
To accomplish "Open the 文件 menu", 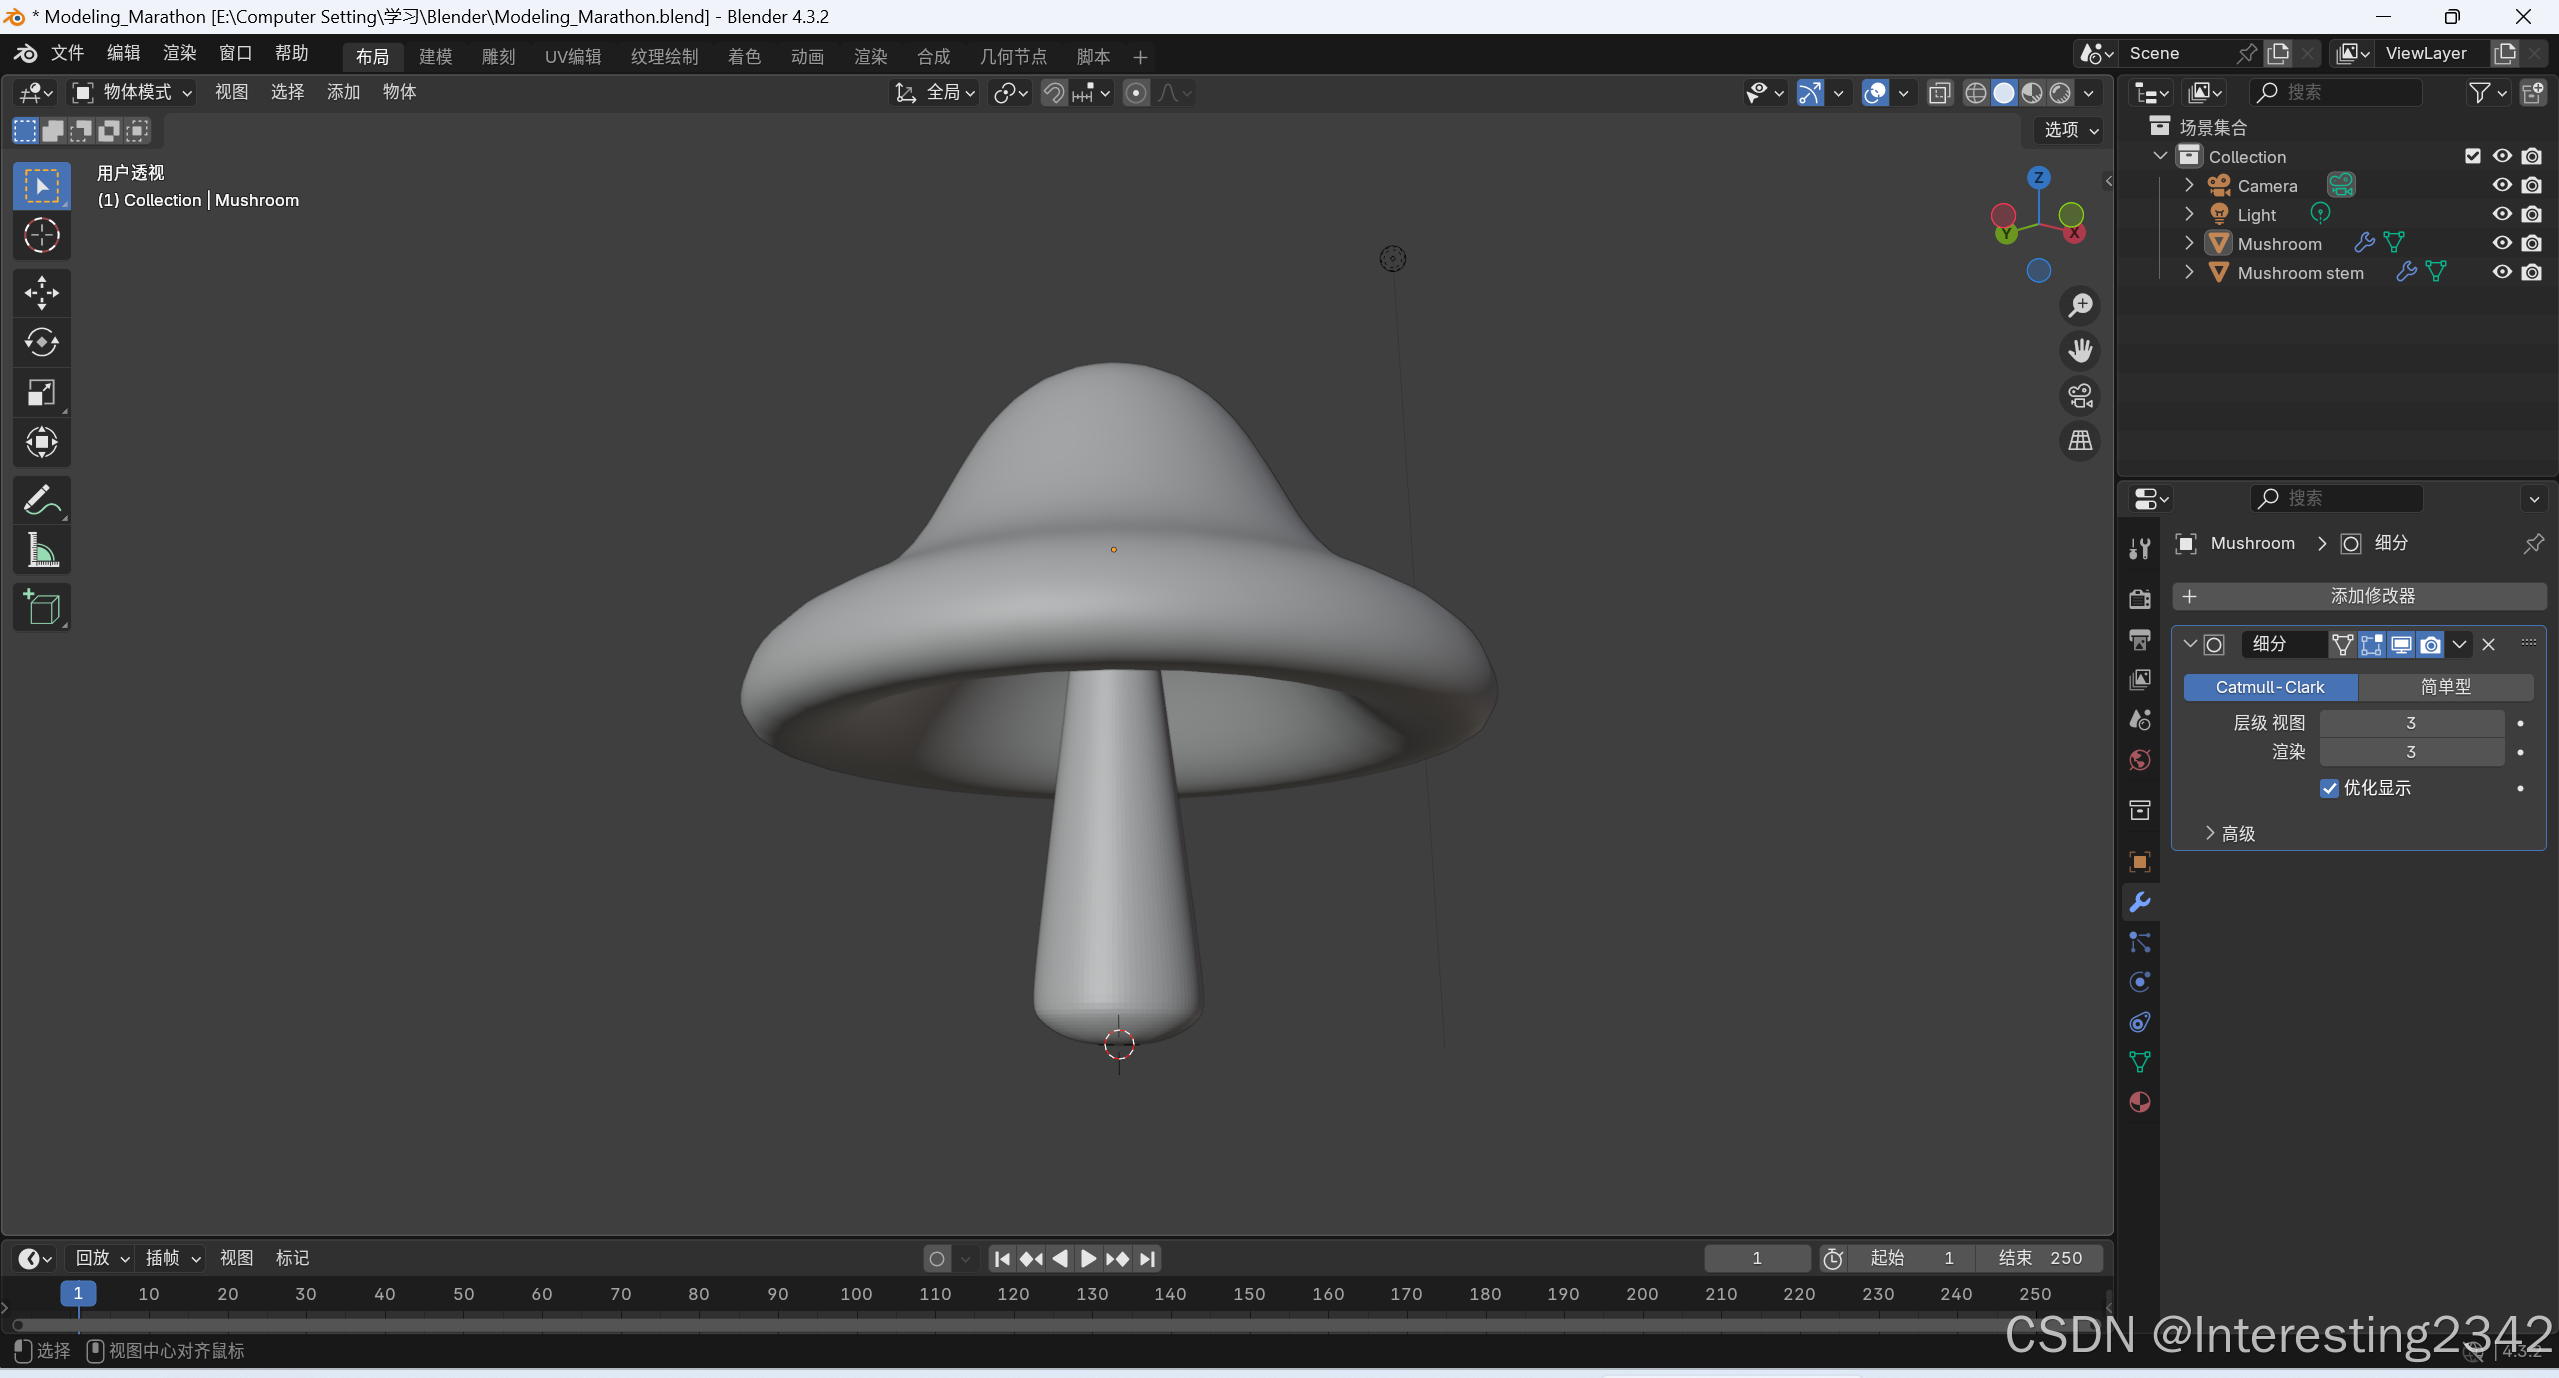I will pos(67,53).
